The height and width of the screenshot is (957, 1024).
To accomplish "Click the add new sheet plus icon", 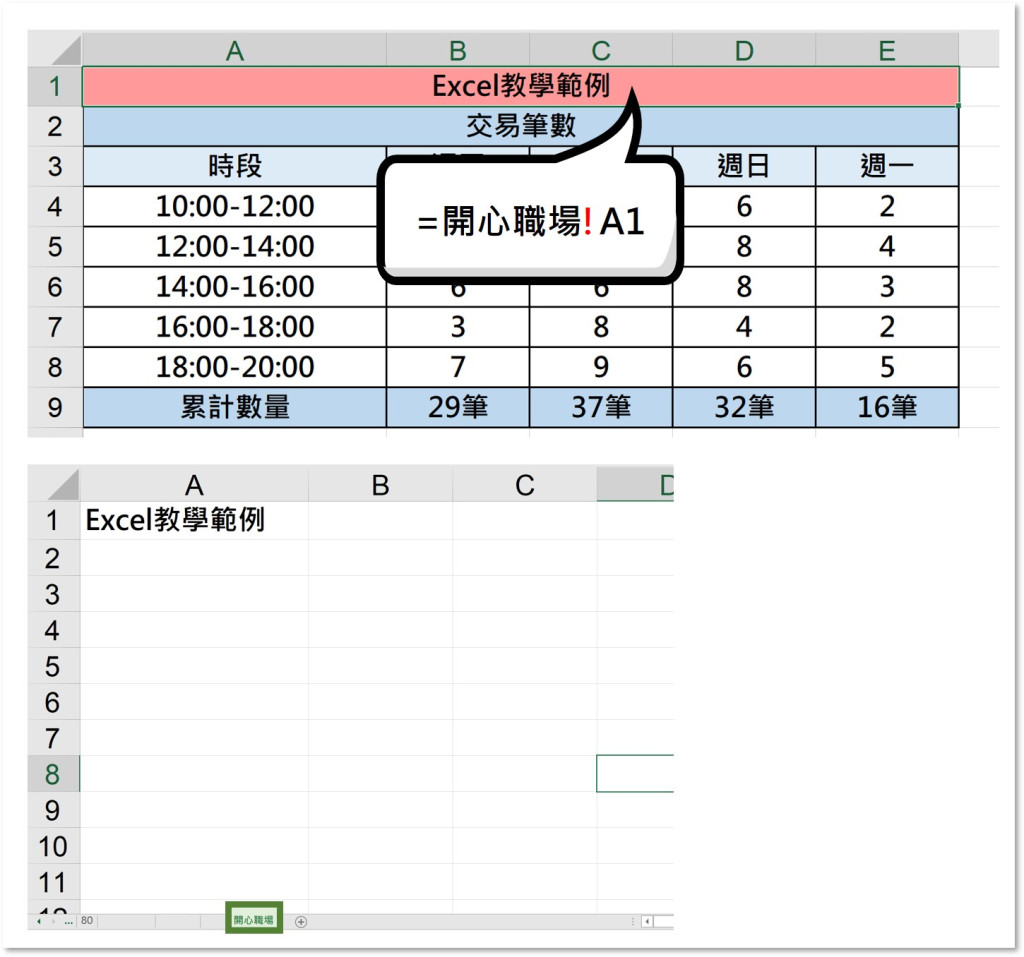I will pyautogui.click(x=301, y=921).
